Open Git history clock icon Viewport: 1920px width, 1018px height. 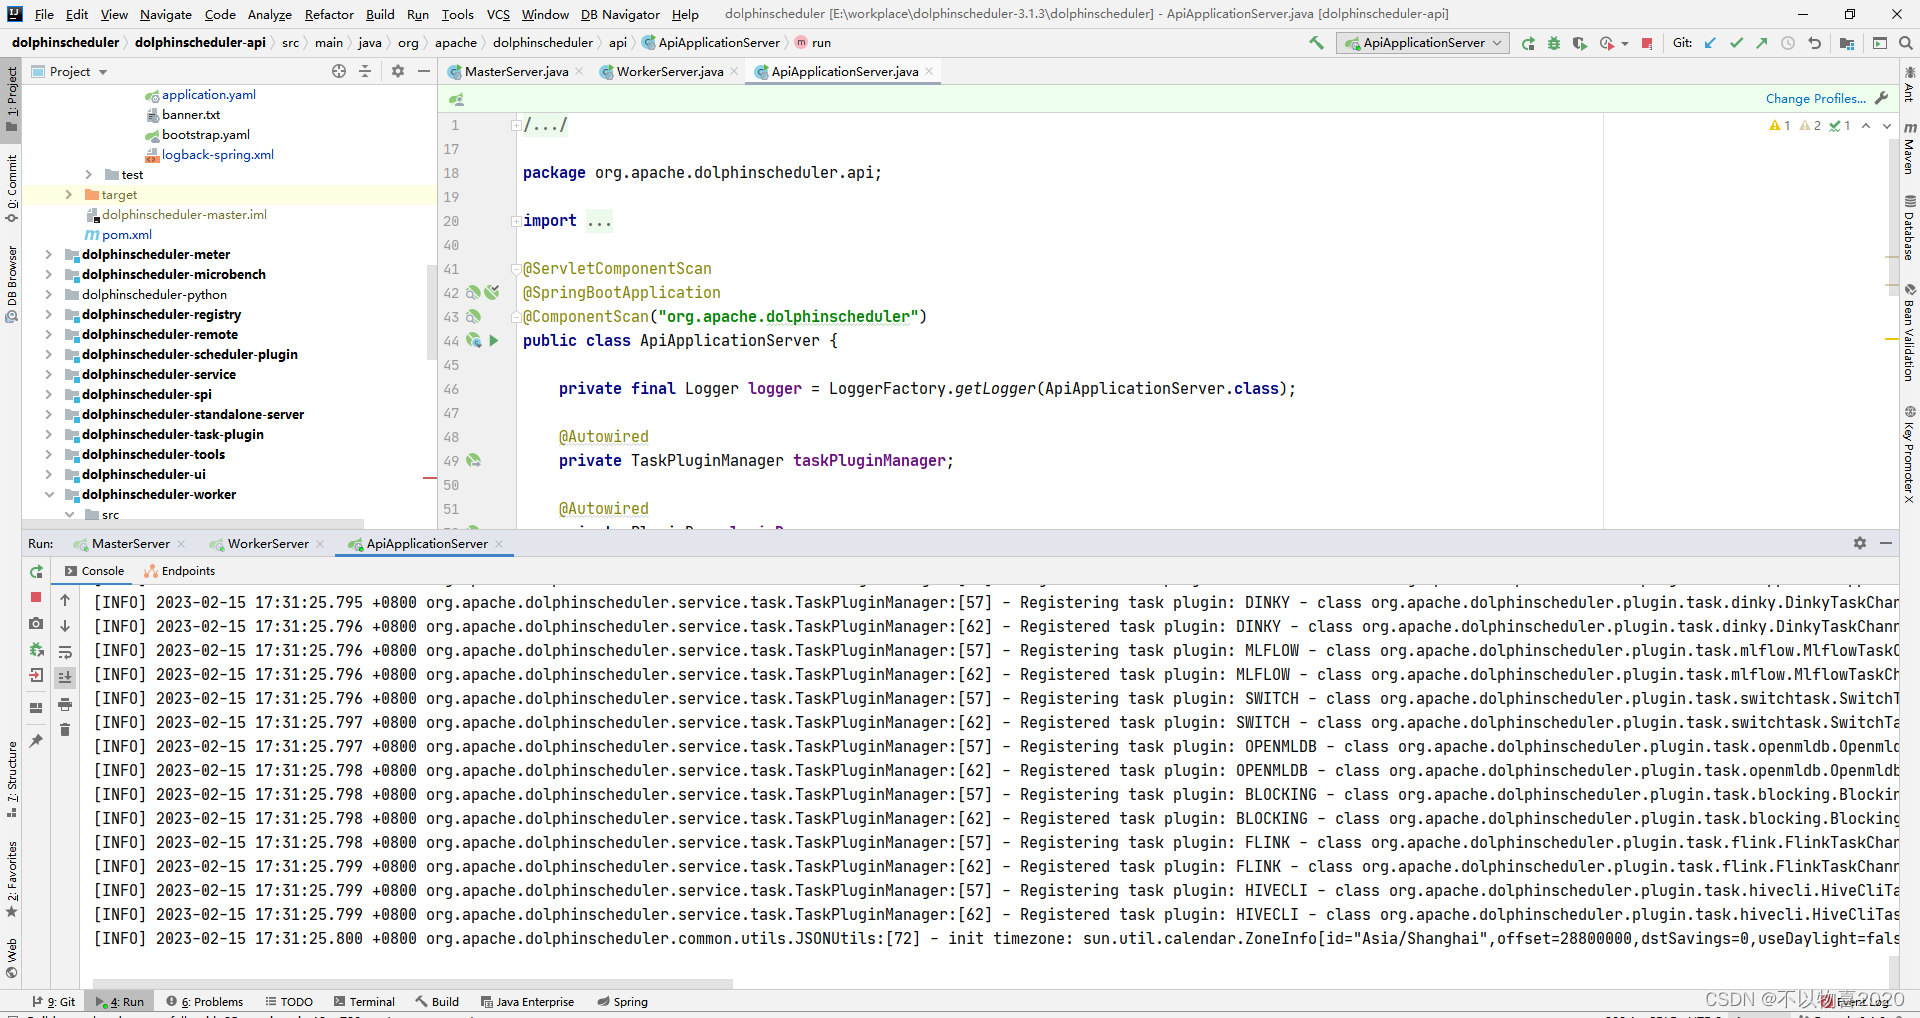pos(1788,43)
